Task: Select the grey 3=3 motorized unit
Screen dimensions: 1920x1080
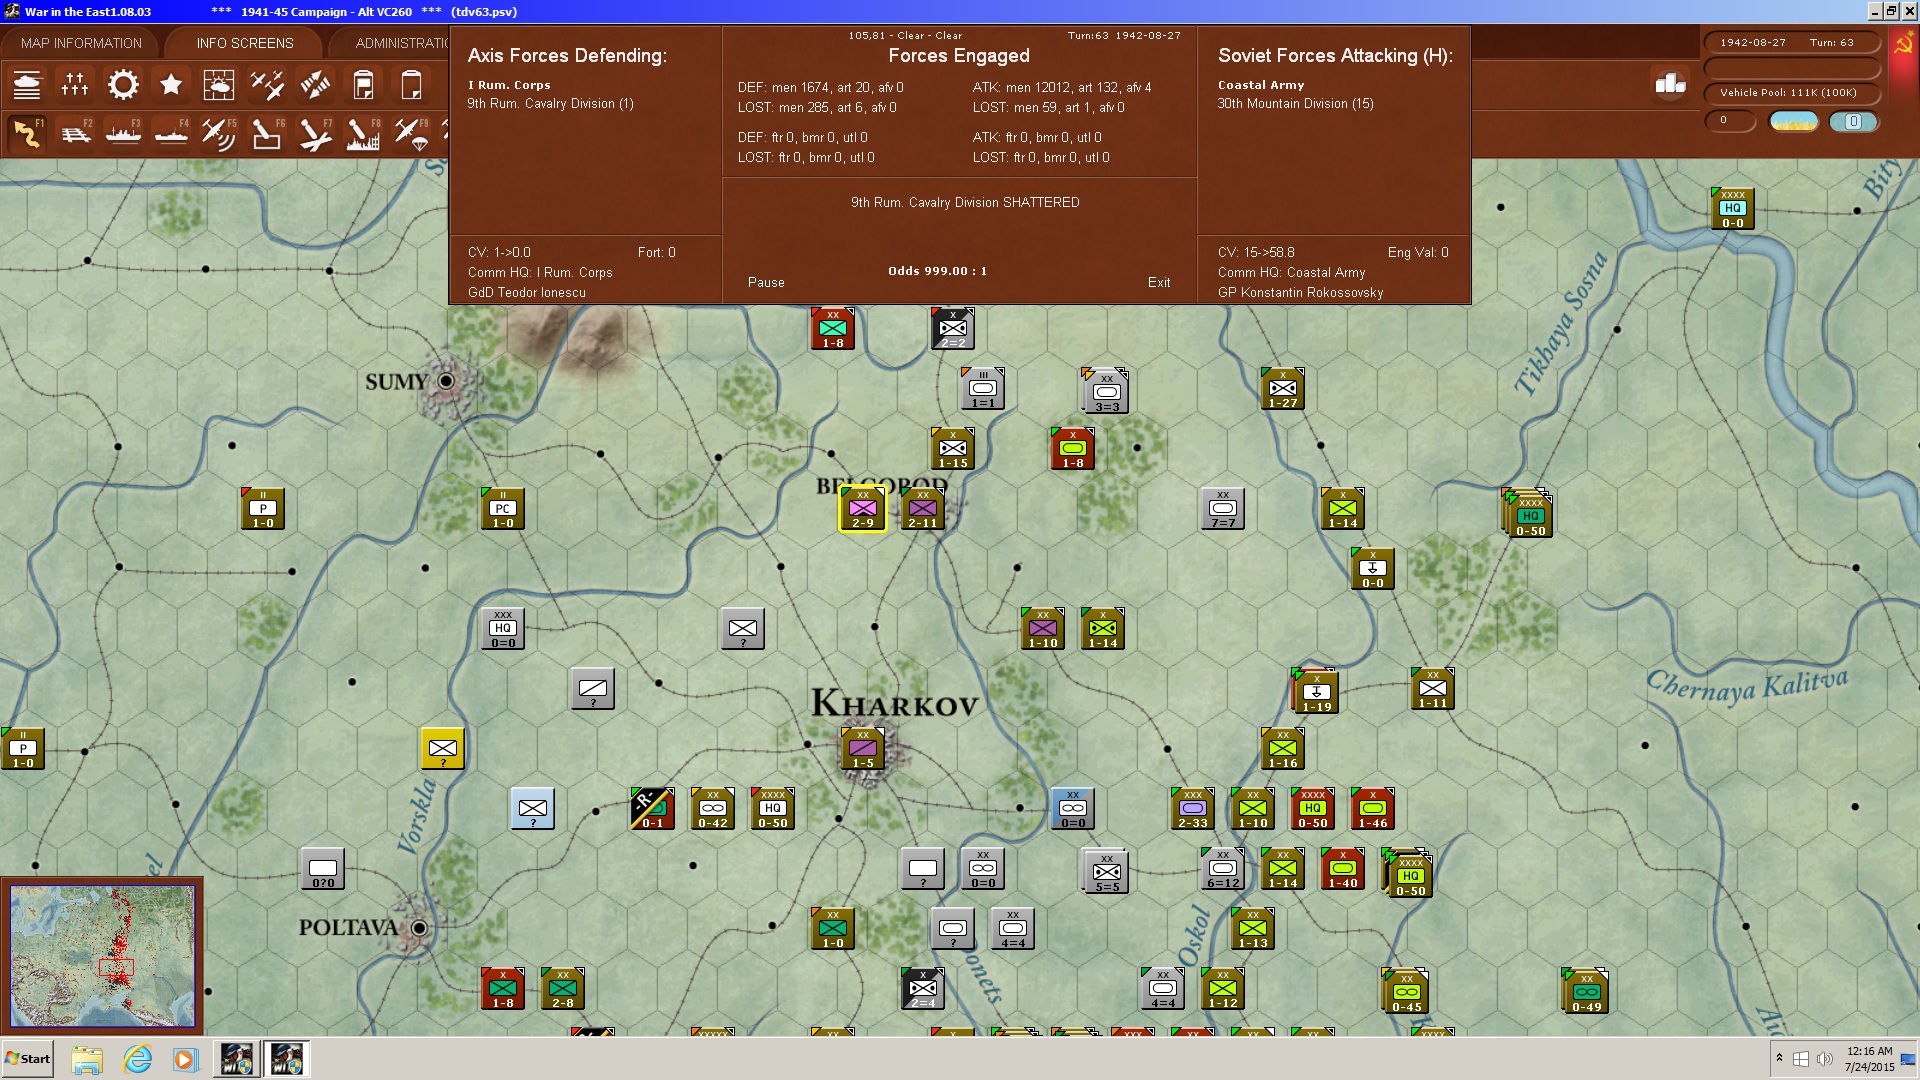Action: click(1106, 391)
